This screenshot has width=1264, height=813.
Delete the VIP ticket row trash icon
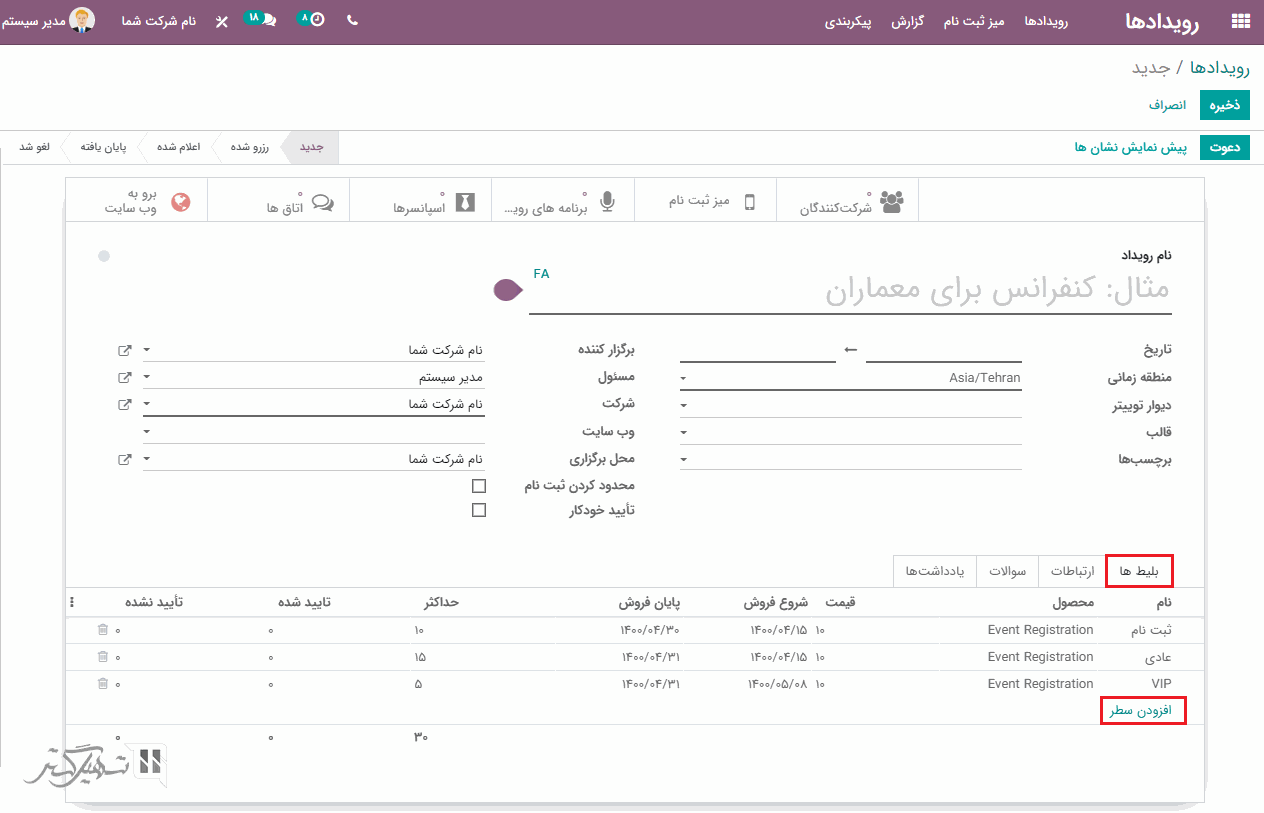(103, 683)
